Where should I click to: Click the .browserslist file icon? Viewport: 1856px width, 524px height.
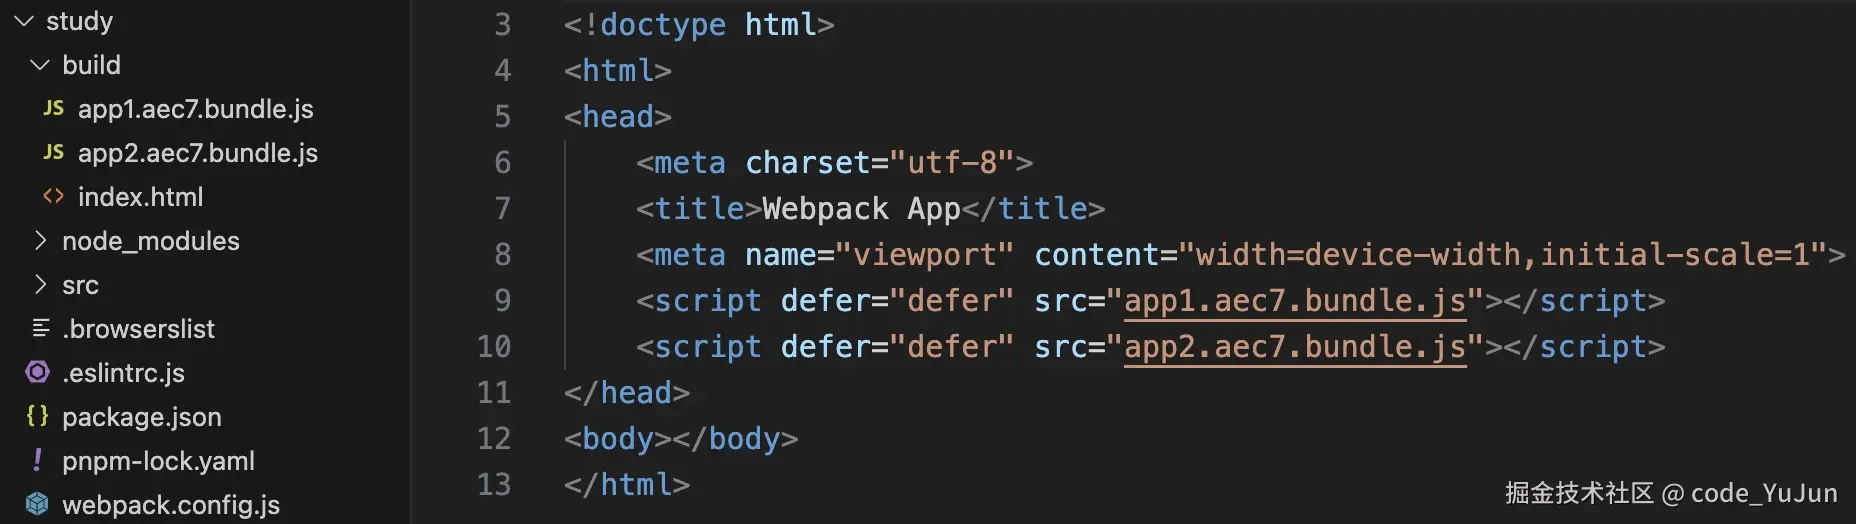[x=41, y=328]
